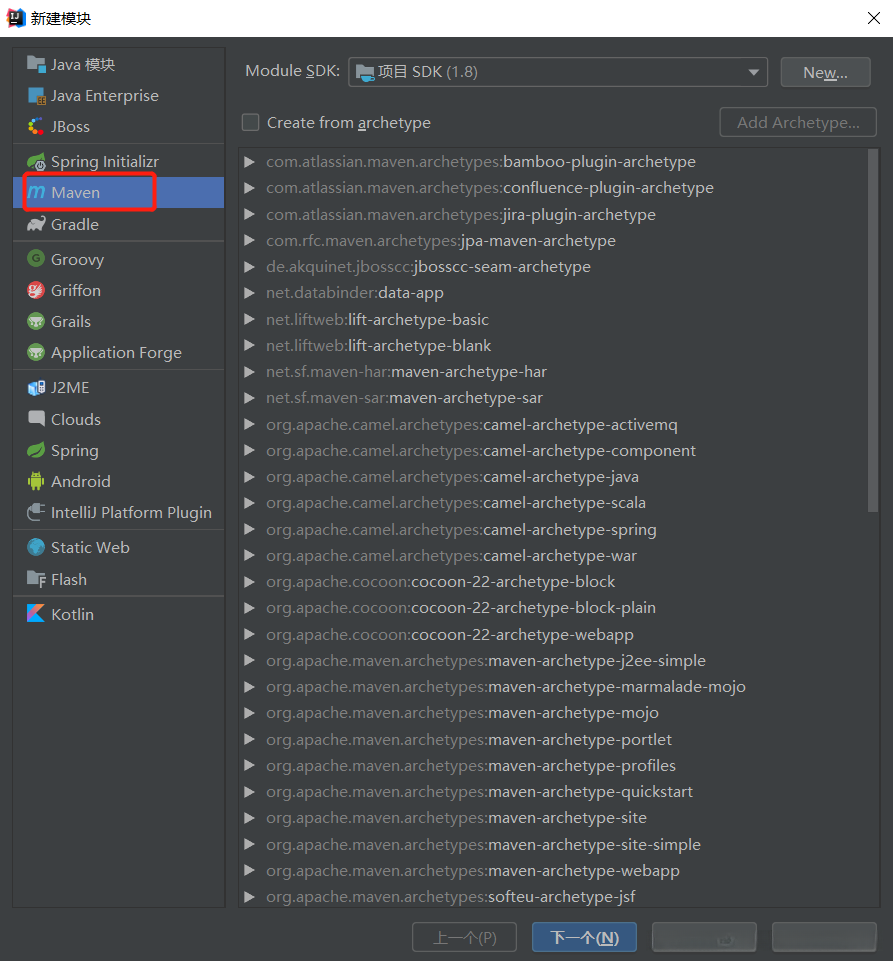Click the archetype list vertical scrollbar
Image resolution: width=893 pixels, height=961 pixels.
pos(873,330)
